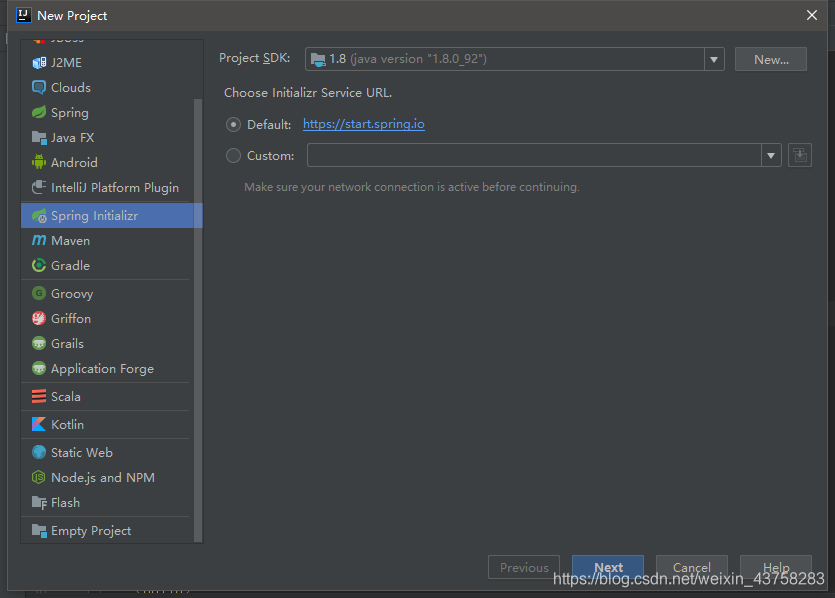Click the Flash folder icon
The height and width of the screenshot is (598, 835).
coord(39,502)
